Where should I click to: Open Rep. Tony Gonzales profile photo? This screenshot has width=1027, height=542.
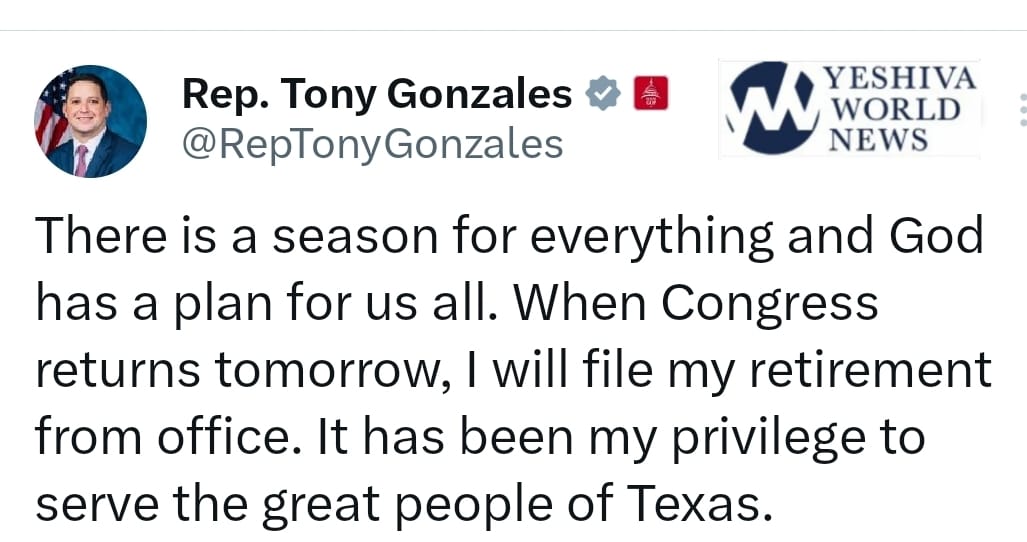pyautogui.click(x=91, y=121)
